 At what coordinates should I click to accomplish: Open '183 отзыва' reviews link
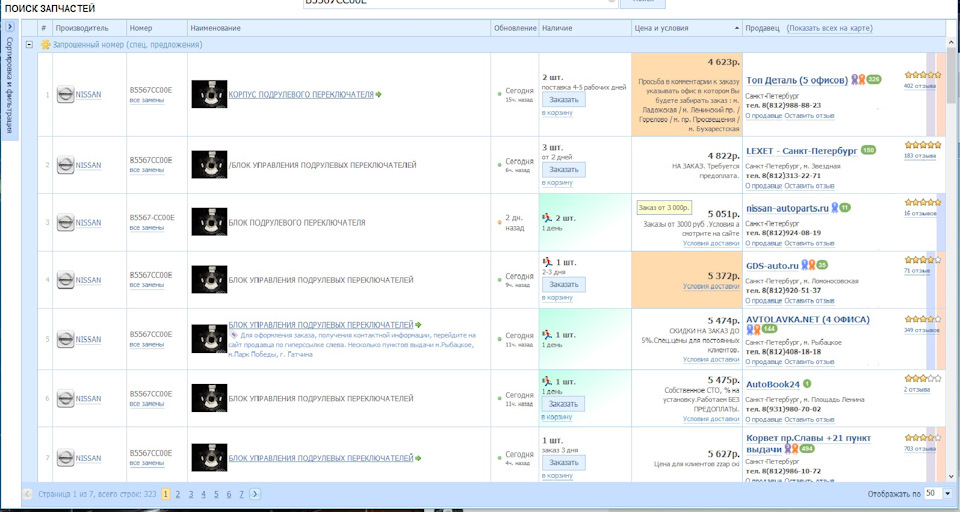[920, 156]
